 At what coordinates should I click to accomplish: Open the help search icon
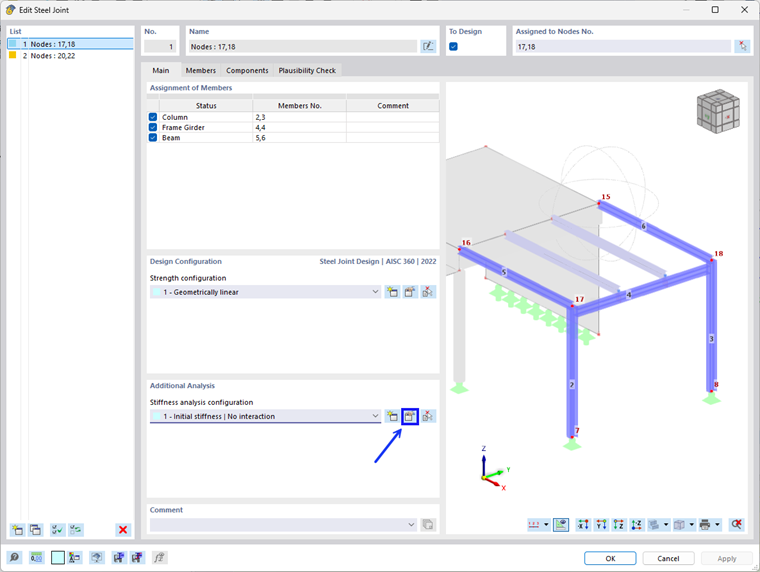[x=14, y=558]
